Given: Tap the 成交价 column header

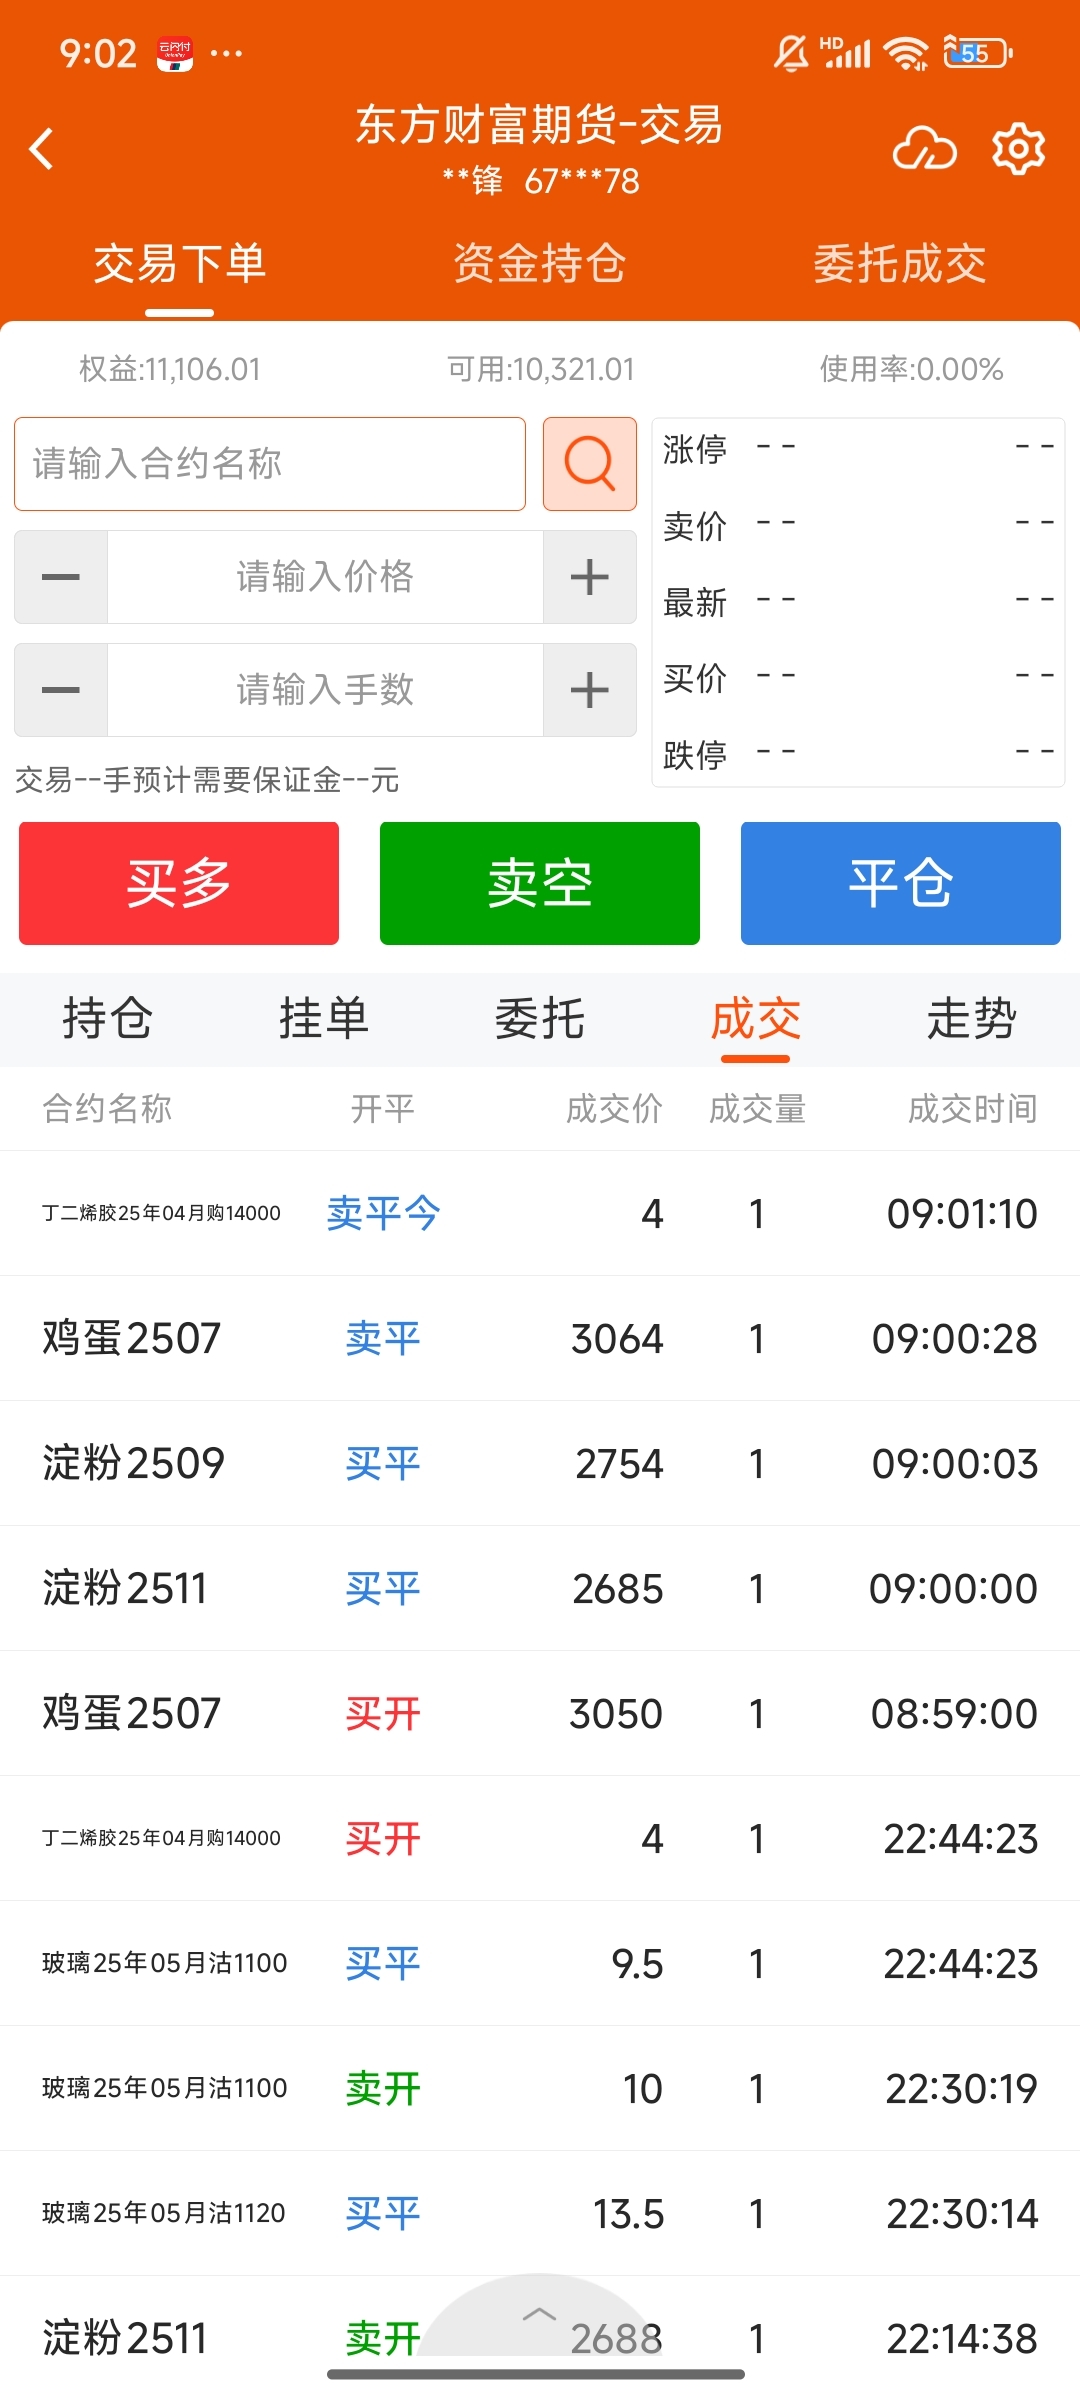Looking at the screenshot, I should pos(614,1108).
